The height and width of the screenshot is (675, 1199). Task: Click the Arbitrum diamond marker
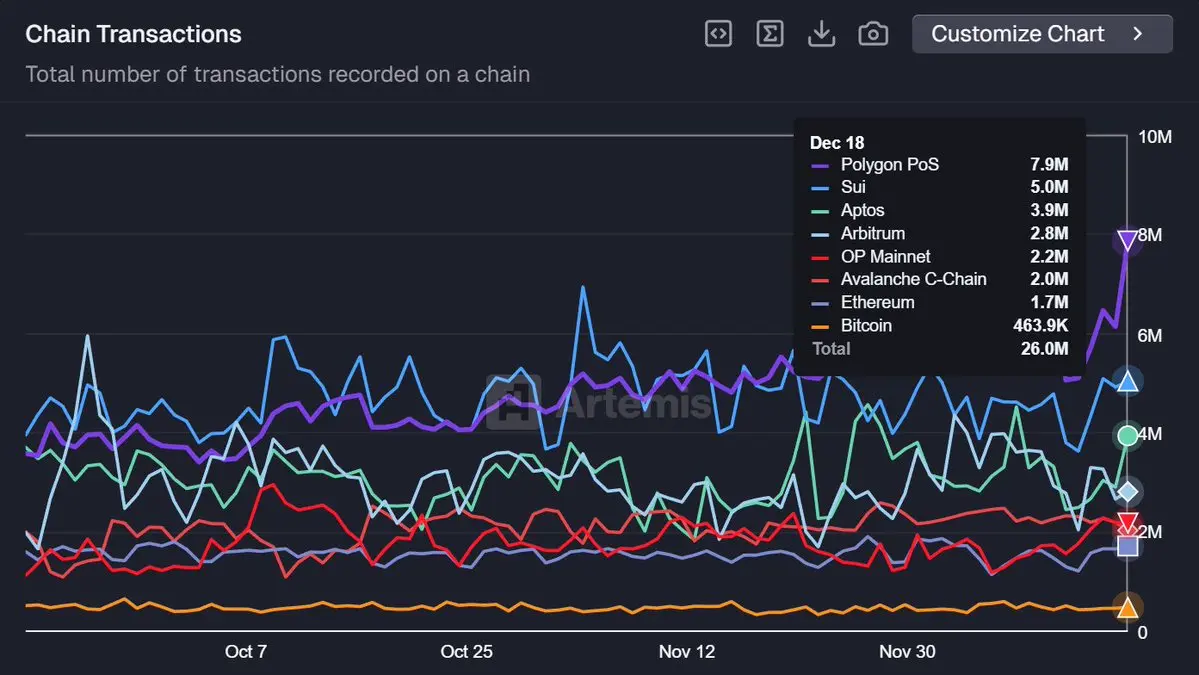[1128, 491]
